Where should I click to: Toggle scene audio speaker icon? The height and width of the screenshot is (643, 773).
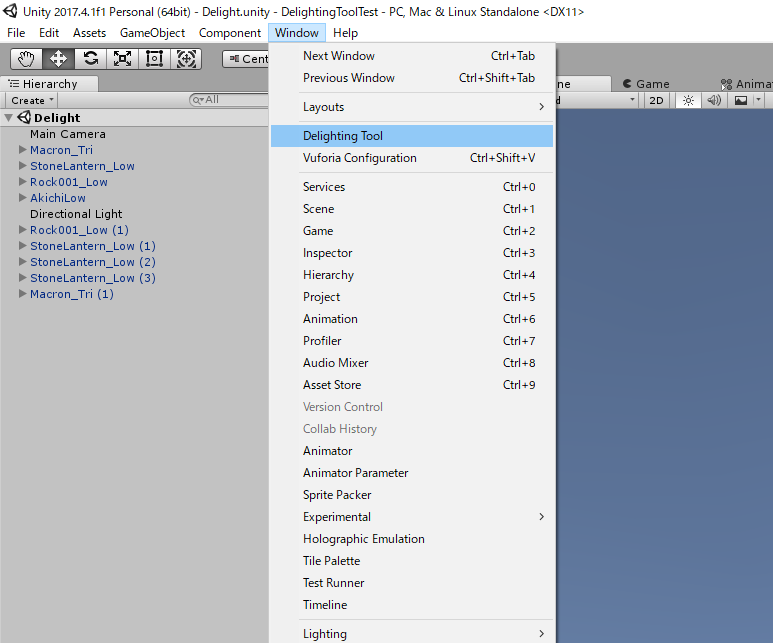click(x=713, y=101)
